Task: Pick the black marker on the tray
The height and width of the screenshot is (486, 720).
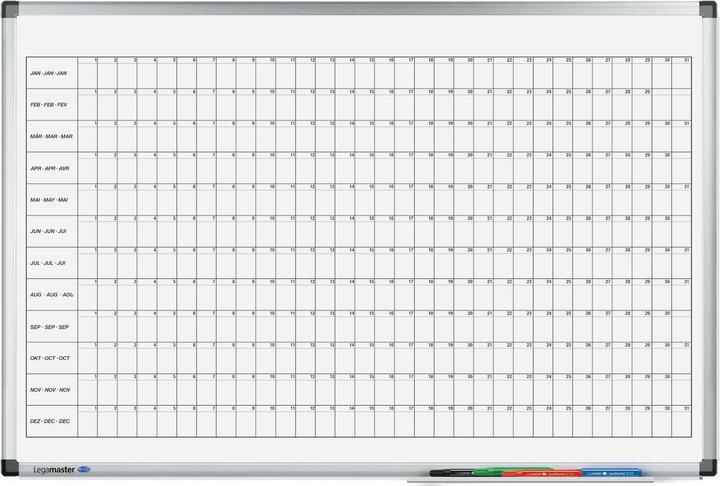Action: pos(448,470)
